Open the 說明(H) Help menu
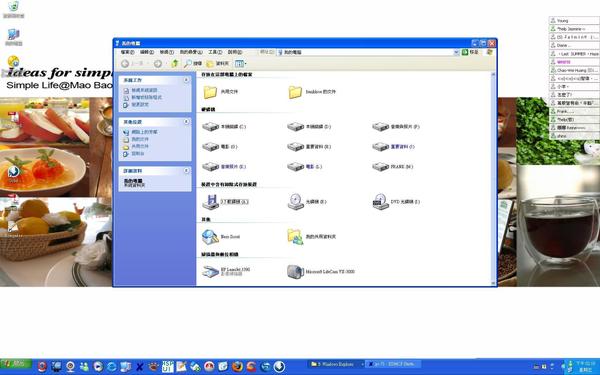Viewport: 600px width, 375px height. 235,52
